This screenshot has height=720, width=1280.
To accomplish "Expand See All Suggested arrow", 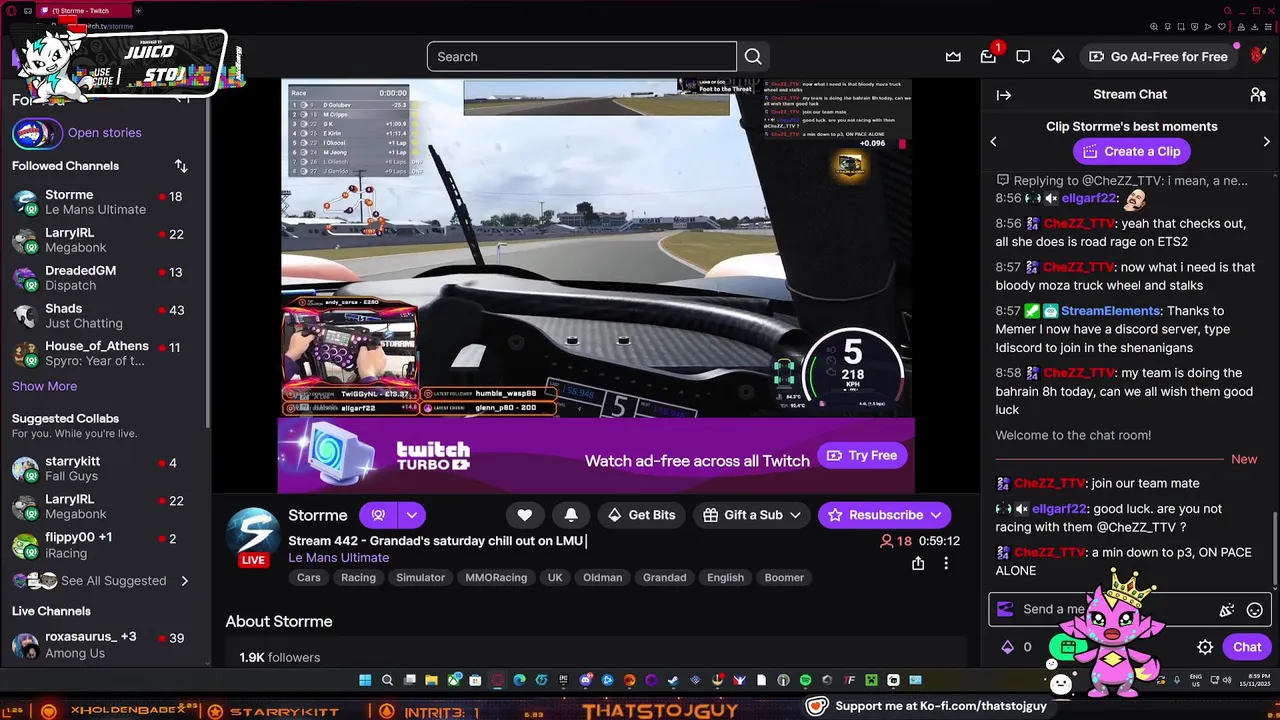I will (x=184, y=581).
